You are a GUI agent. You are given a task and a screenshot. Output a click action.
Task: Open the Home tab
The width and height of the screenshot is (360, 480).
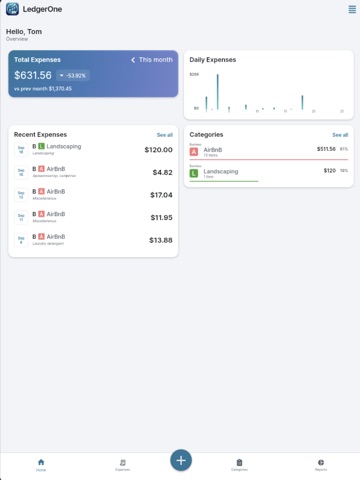pyautogui.click(x=41, y=465)
